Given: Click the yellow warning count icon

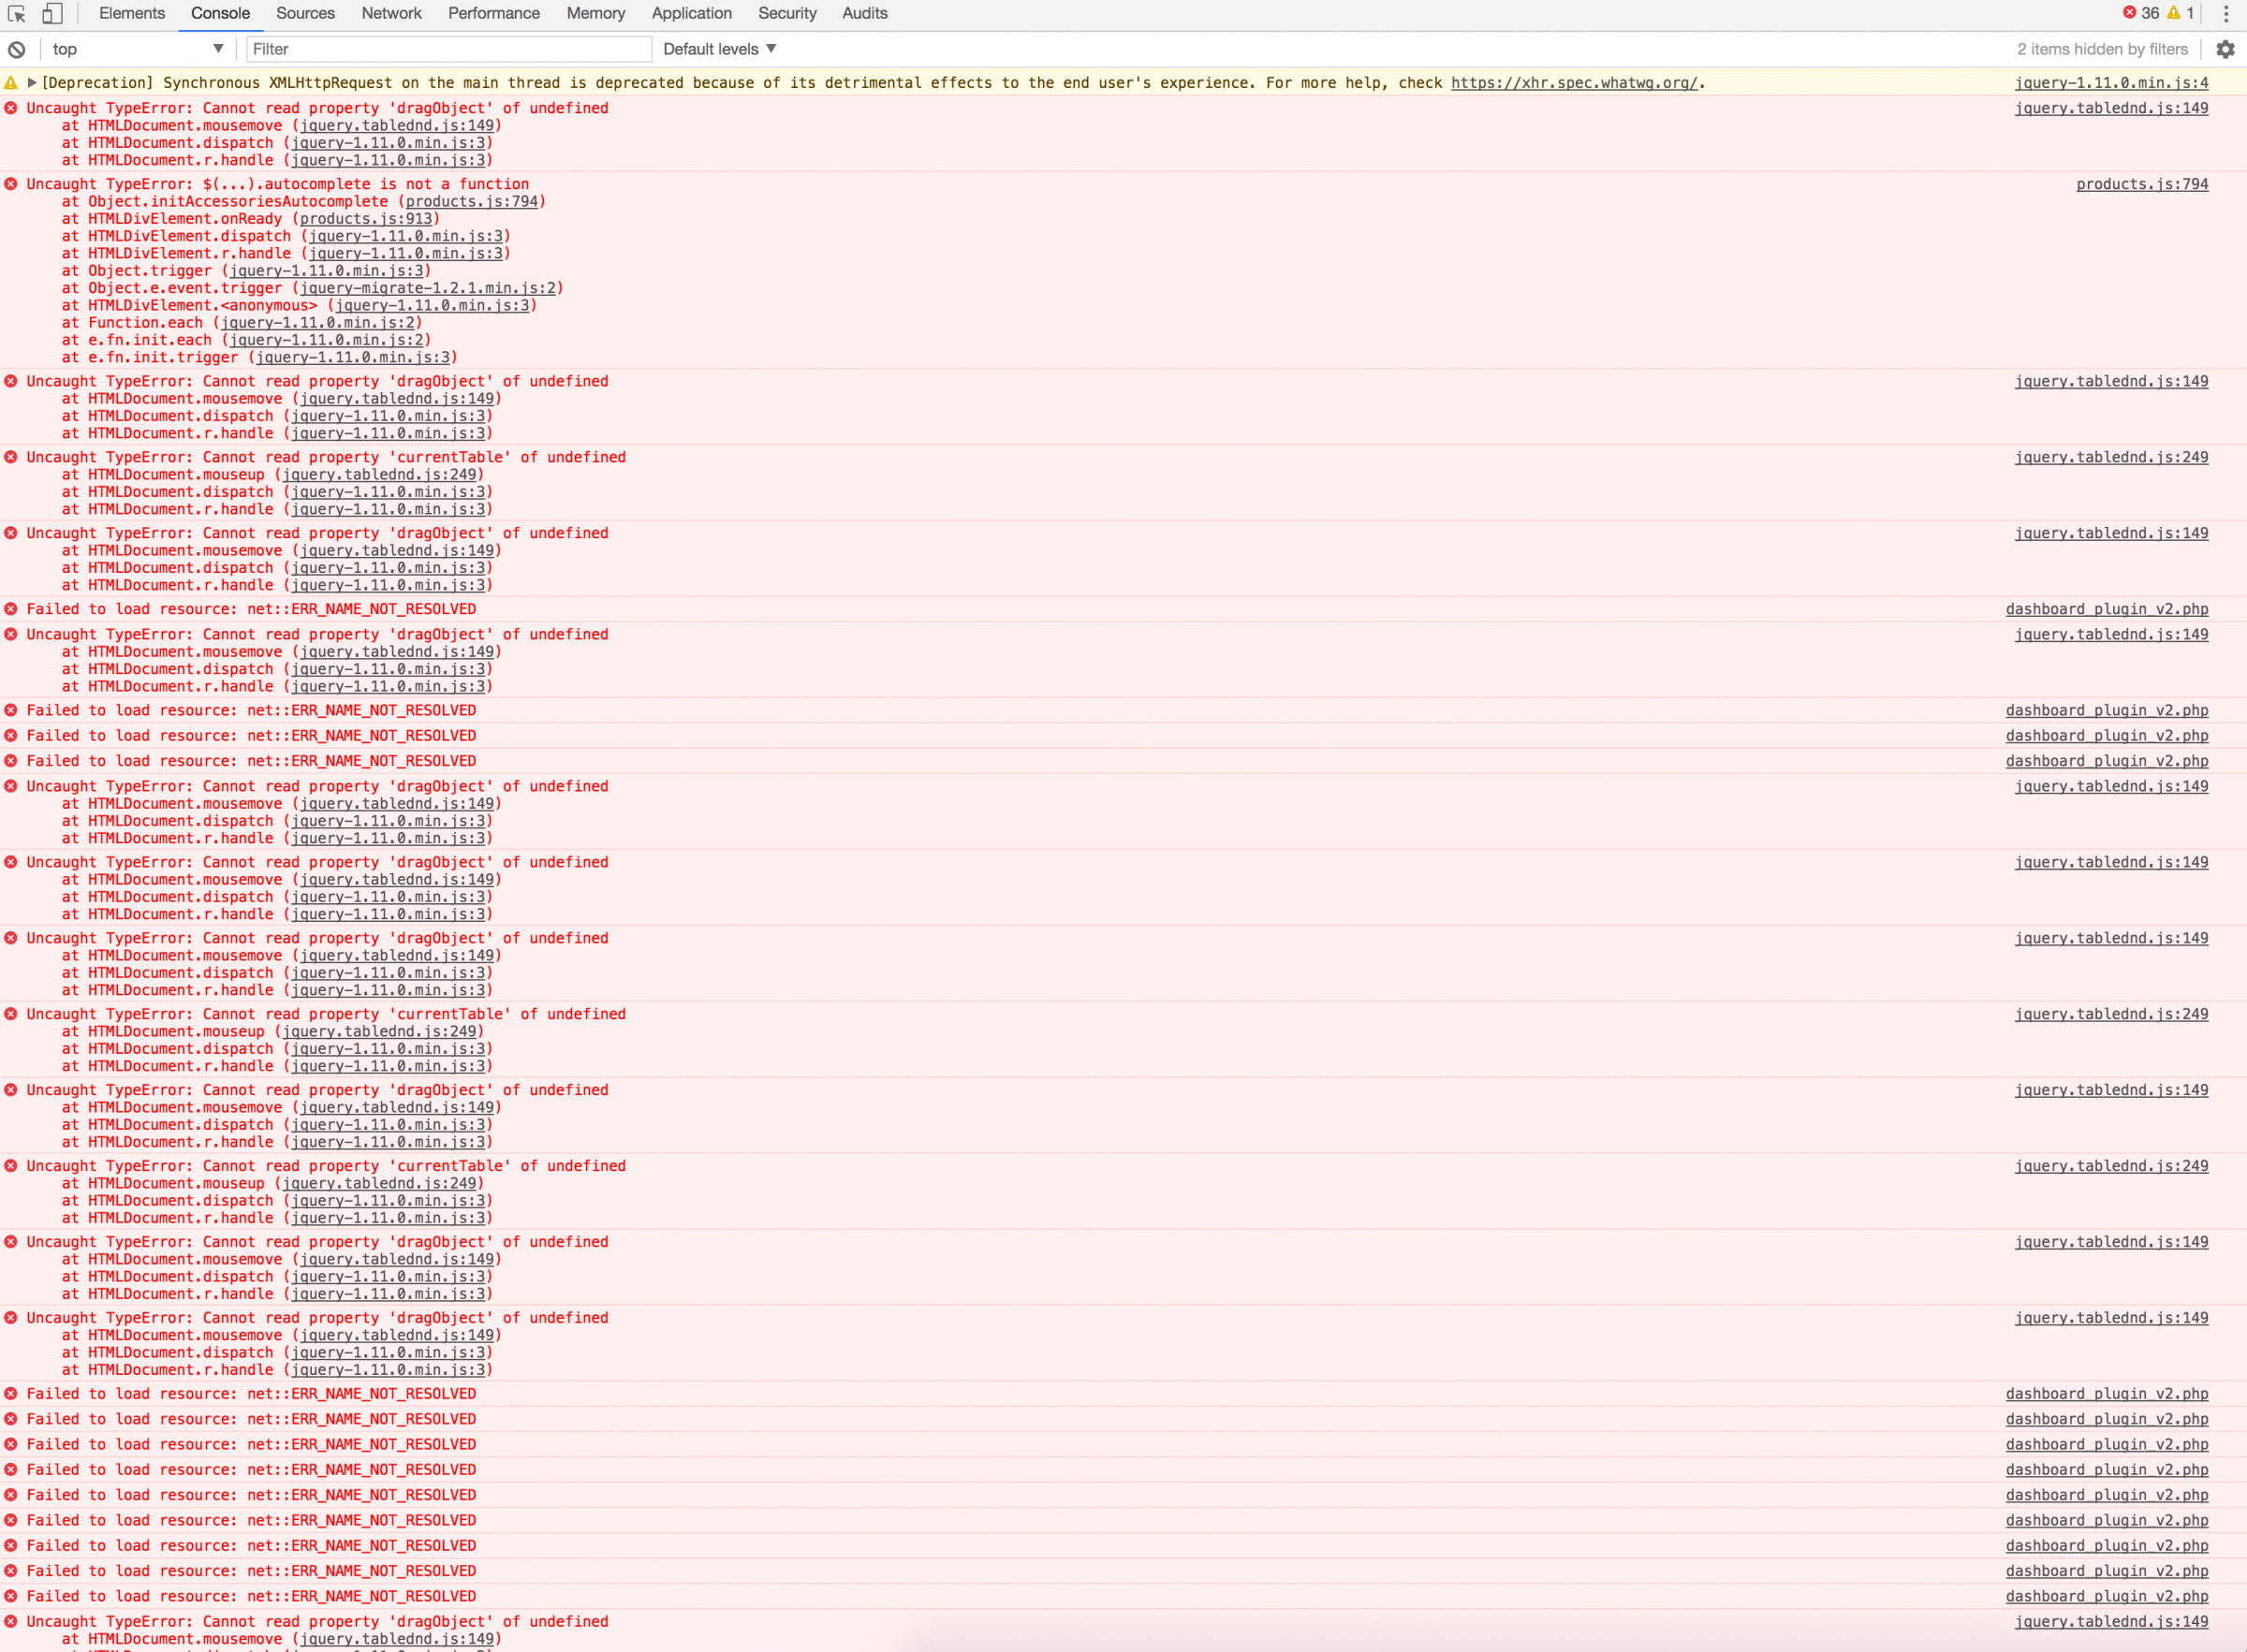Looking at the screenshot, I should pyautogui.click(x=2173, y=13).
